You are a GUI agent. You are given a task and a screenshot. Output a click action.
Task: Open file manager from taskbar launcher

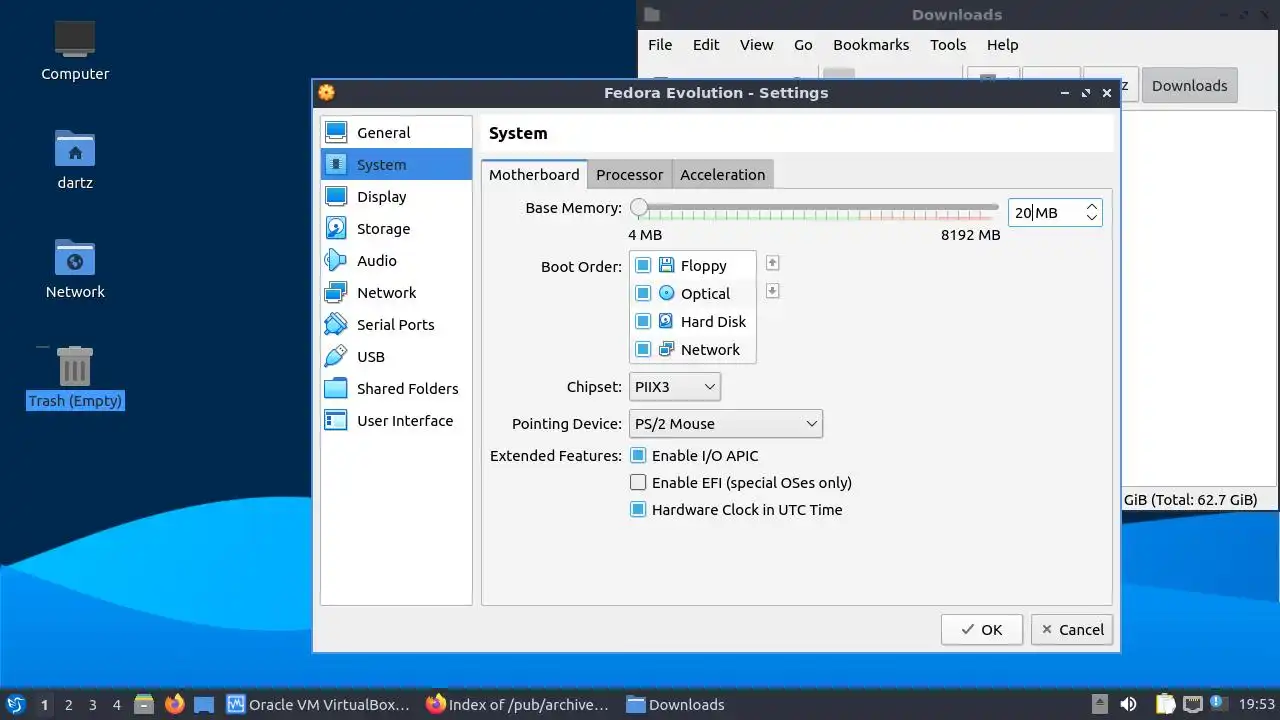(x=144, y=705)
